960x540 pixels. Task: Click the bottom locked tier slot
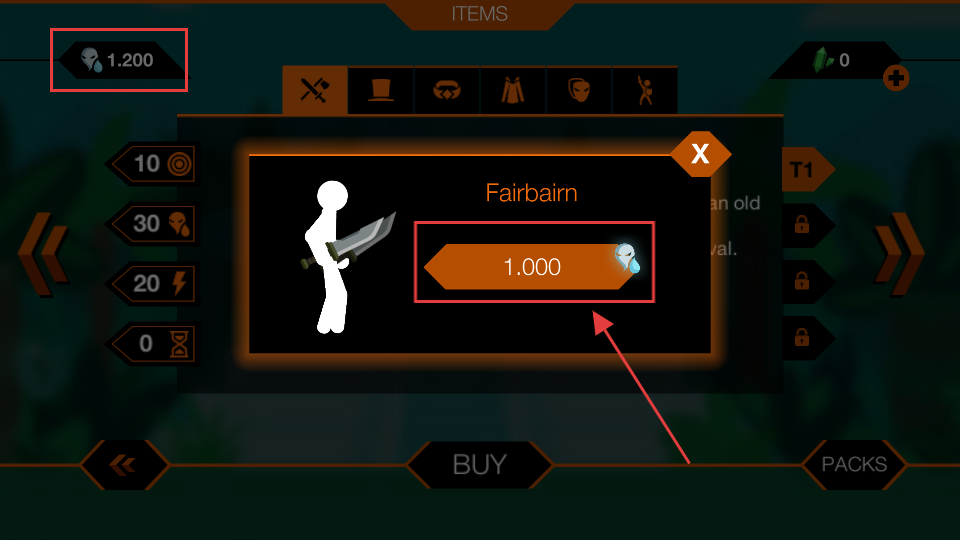(807, 337)
